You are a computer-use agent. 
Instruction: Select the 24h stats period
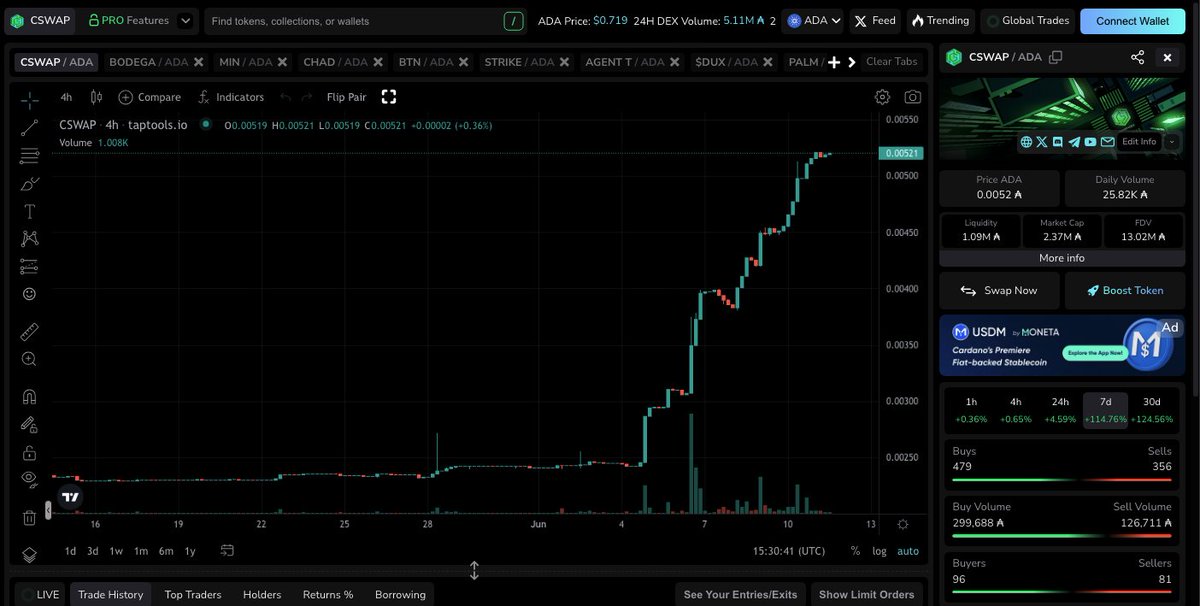[1060, 410]
